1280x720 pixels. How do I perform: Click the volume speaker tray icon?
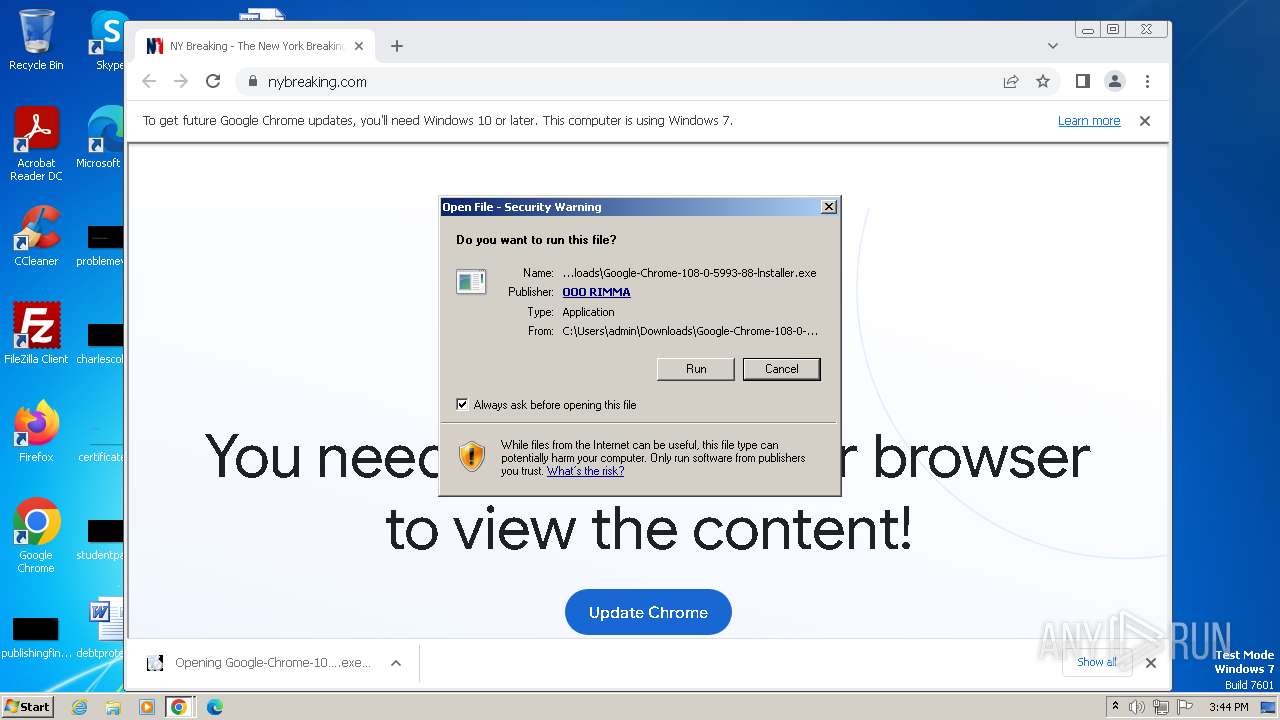pyautogui.click(x=1137, y=707)
